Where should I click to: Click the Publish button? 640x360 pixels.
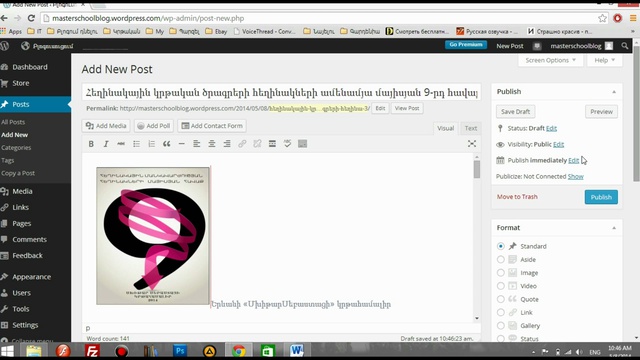pos(601,197)
